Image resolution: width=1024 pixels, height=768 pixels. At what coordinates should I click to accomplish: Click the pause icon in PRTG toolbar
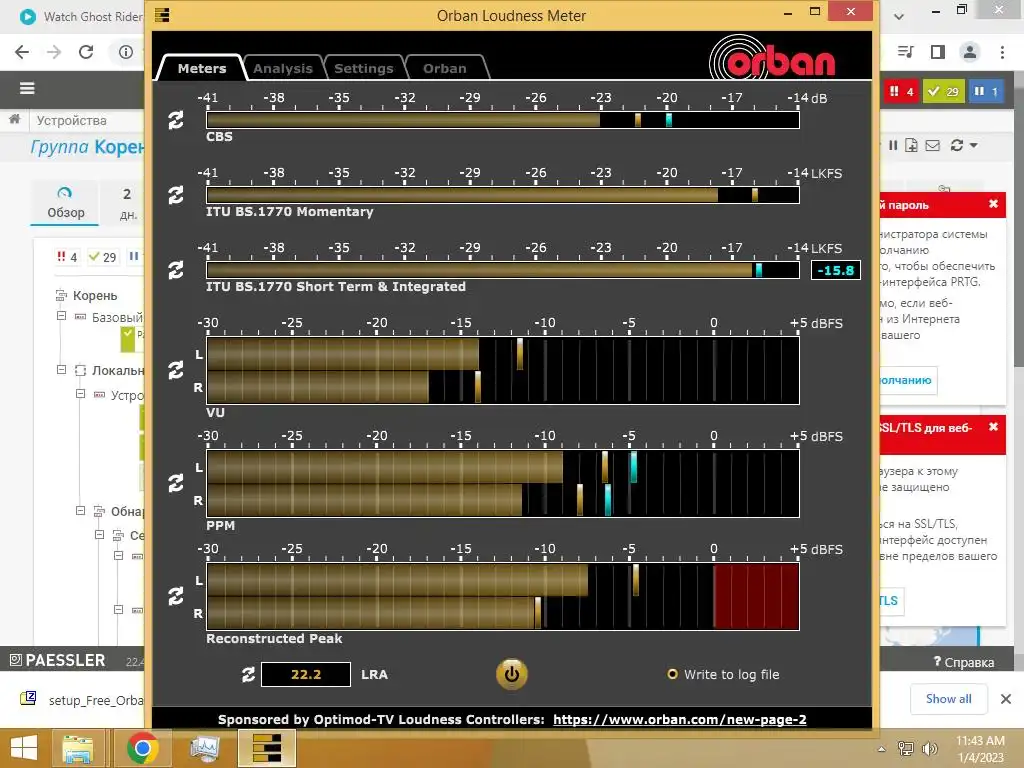(x=893, y=146)
